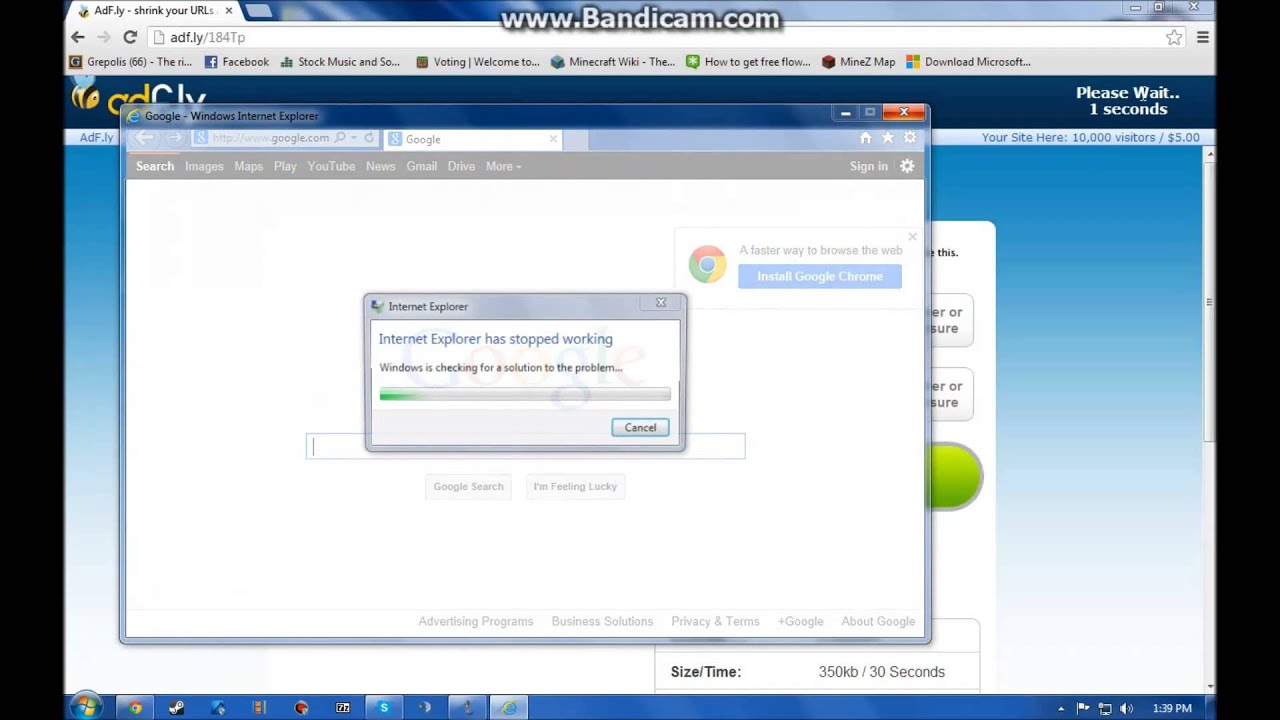Screen dimensions: 1280x720
Task: Open the Voting | Welcome bookmark
Action: pyautogui.click(x=478, y=62)
